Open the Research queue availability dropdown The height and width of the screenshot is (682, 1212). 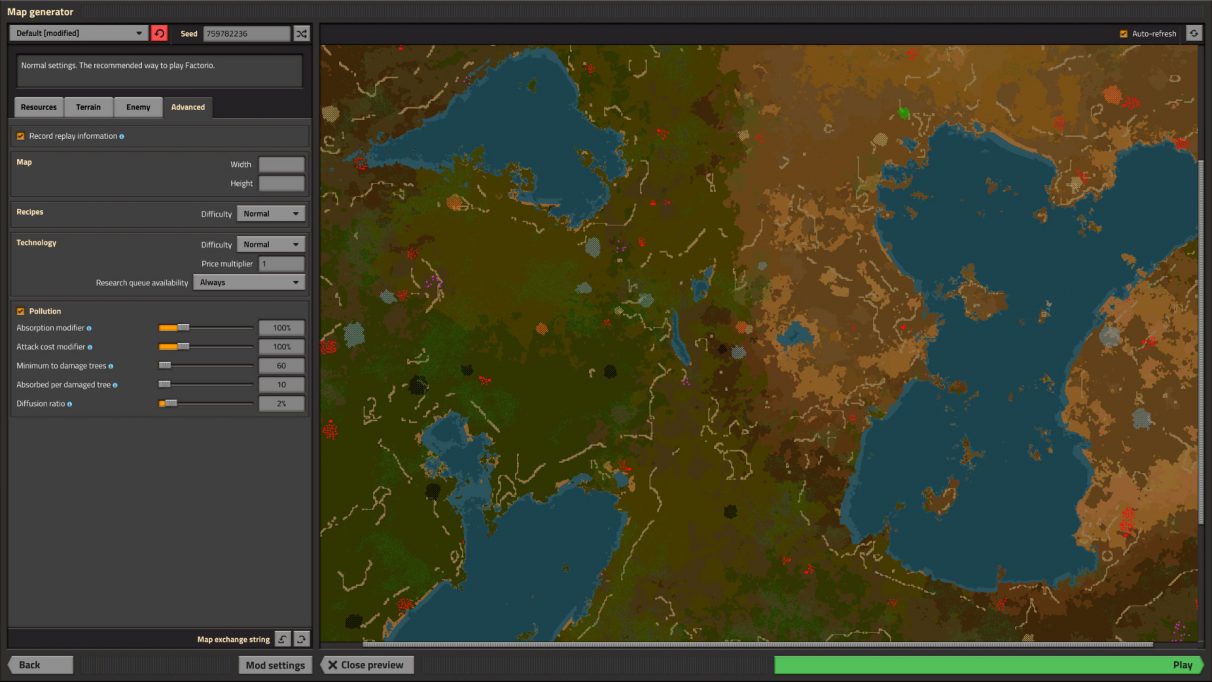point(249,283)
